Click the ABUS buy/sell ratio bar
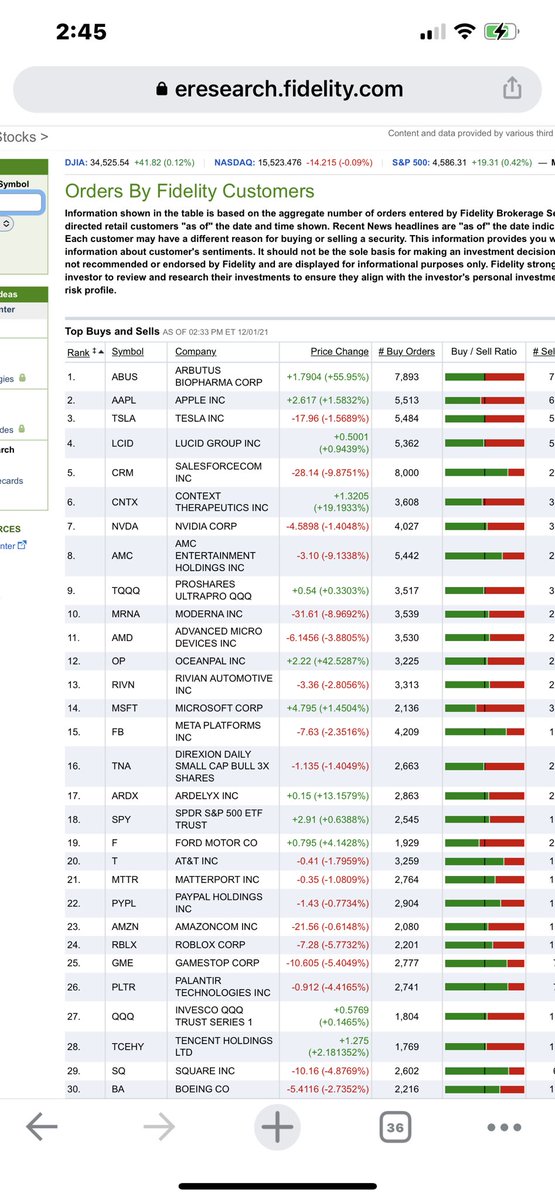Screen dimensions: 555x1200 484,378
